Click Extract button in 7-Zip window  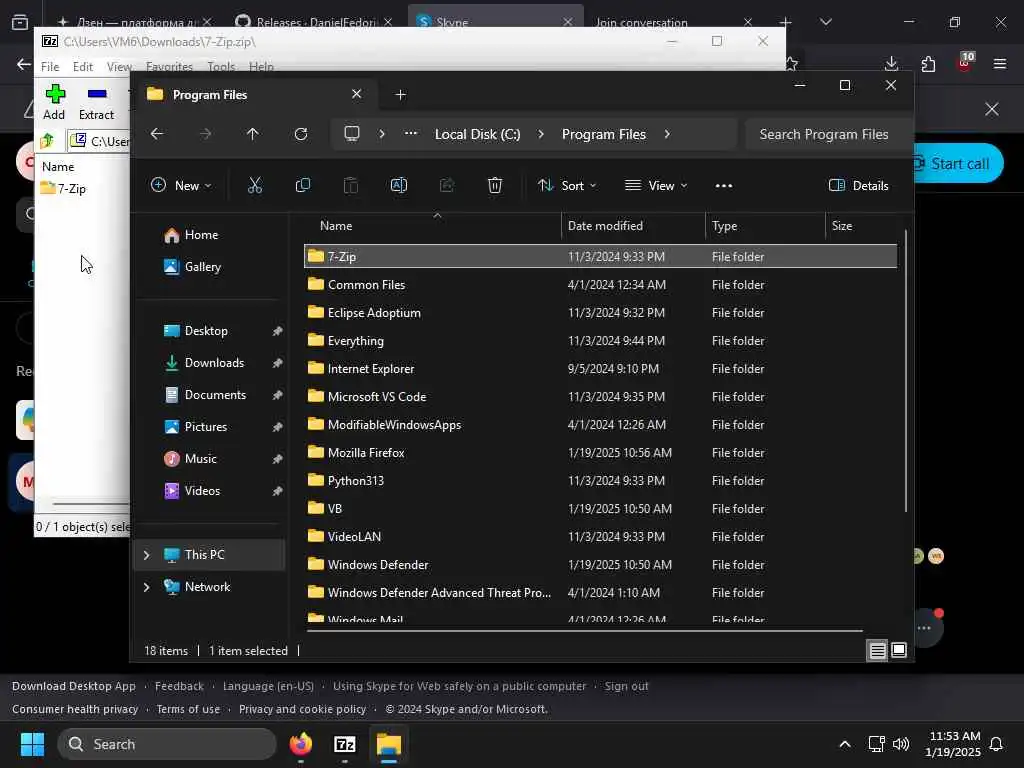pyautogui.click(x=96, y=102)
